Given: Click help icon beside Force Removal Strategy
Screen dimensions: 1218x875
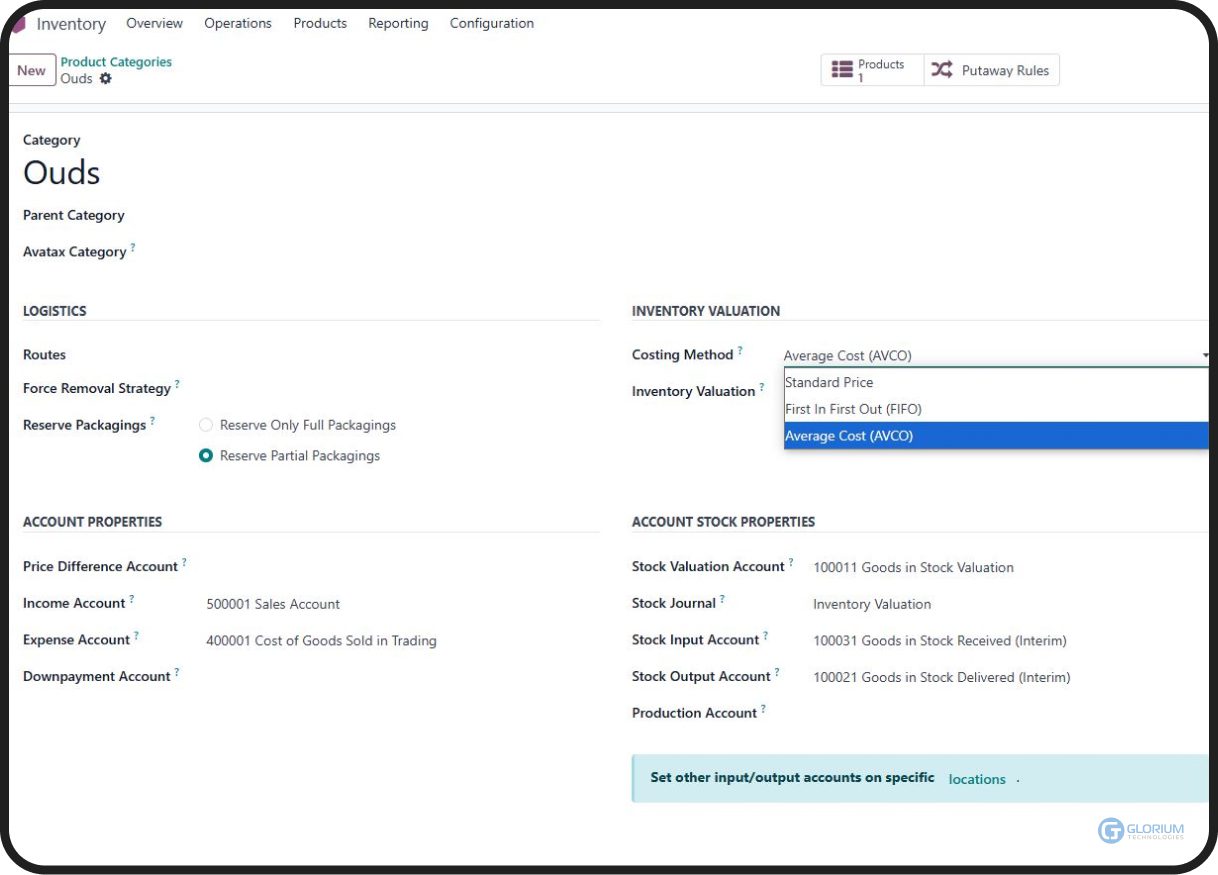Looking at the screenshot, I should click(177, 384).
